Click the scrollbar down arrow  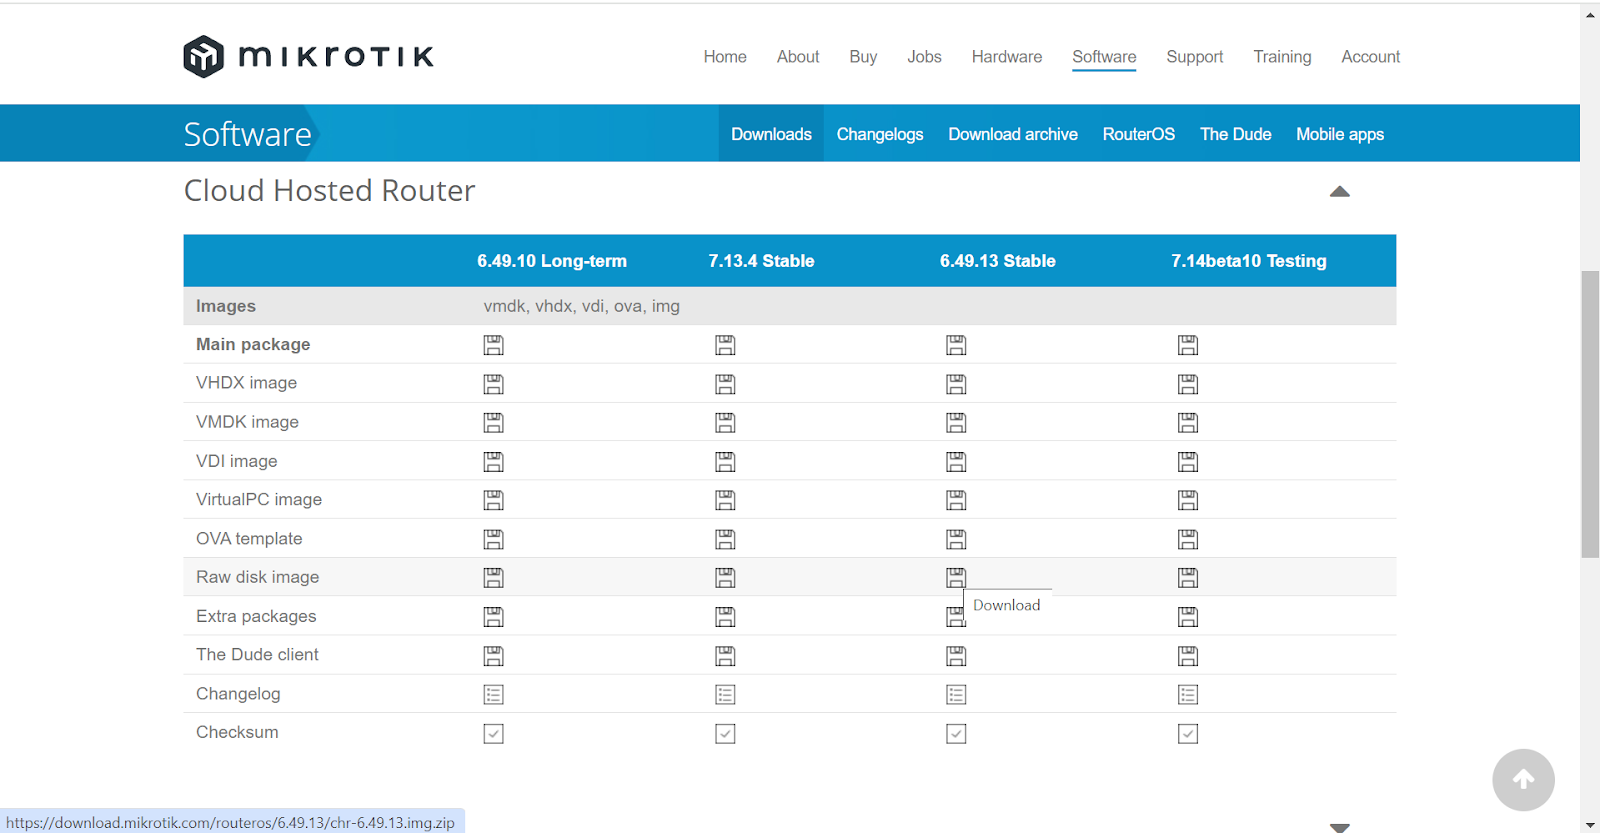coord(1590,825)
